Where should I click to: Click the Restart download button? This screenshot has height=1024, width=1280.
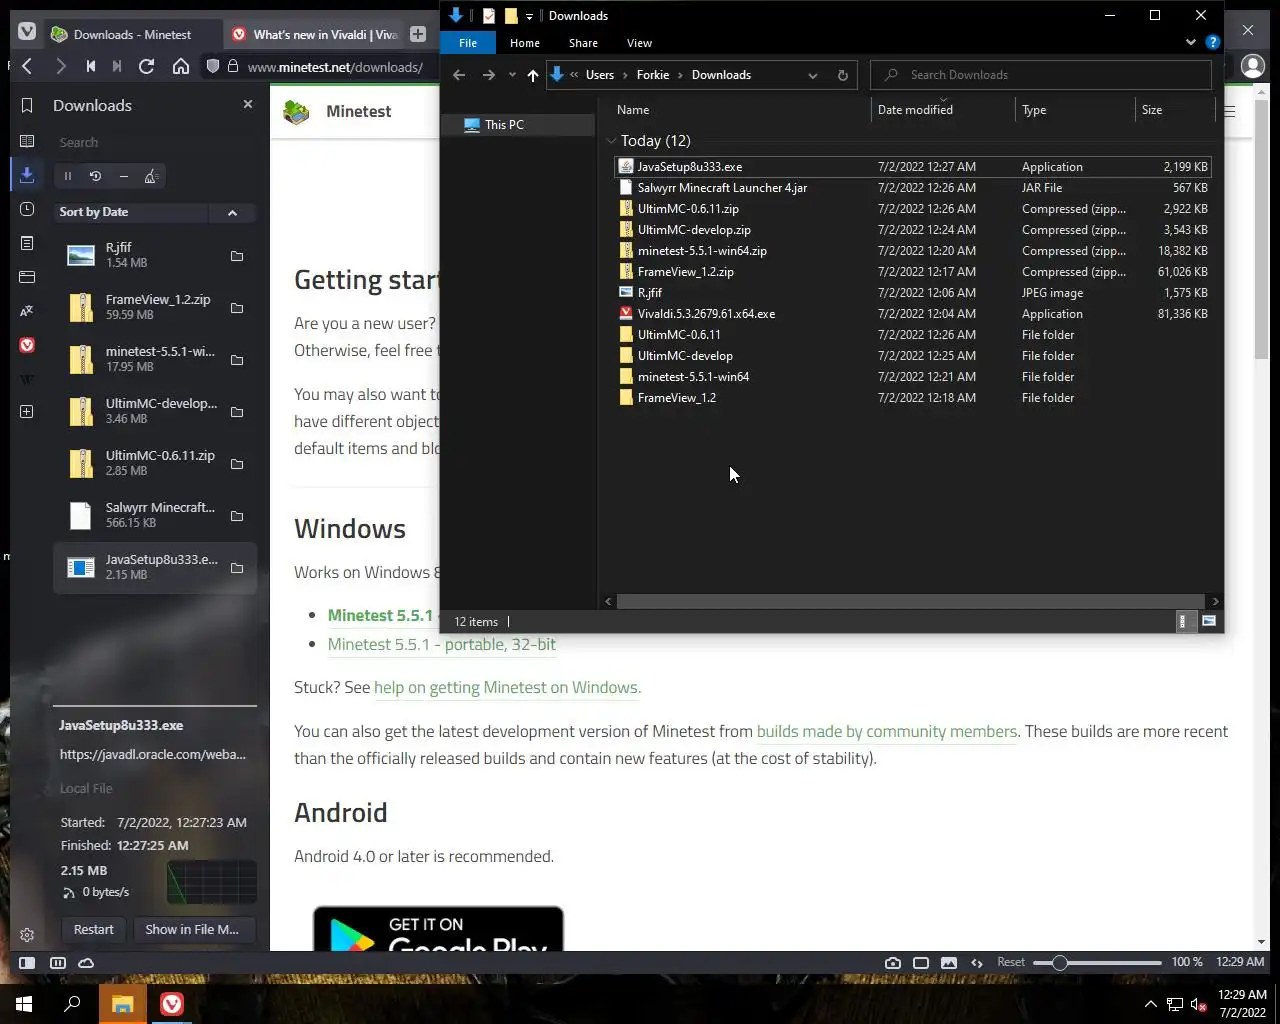point(94,929)
